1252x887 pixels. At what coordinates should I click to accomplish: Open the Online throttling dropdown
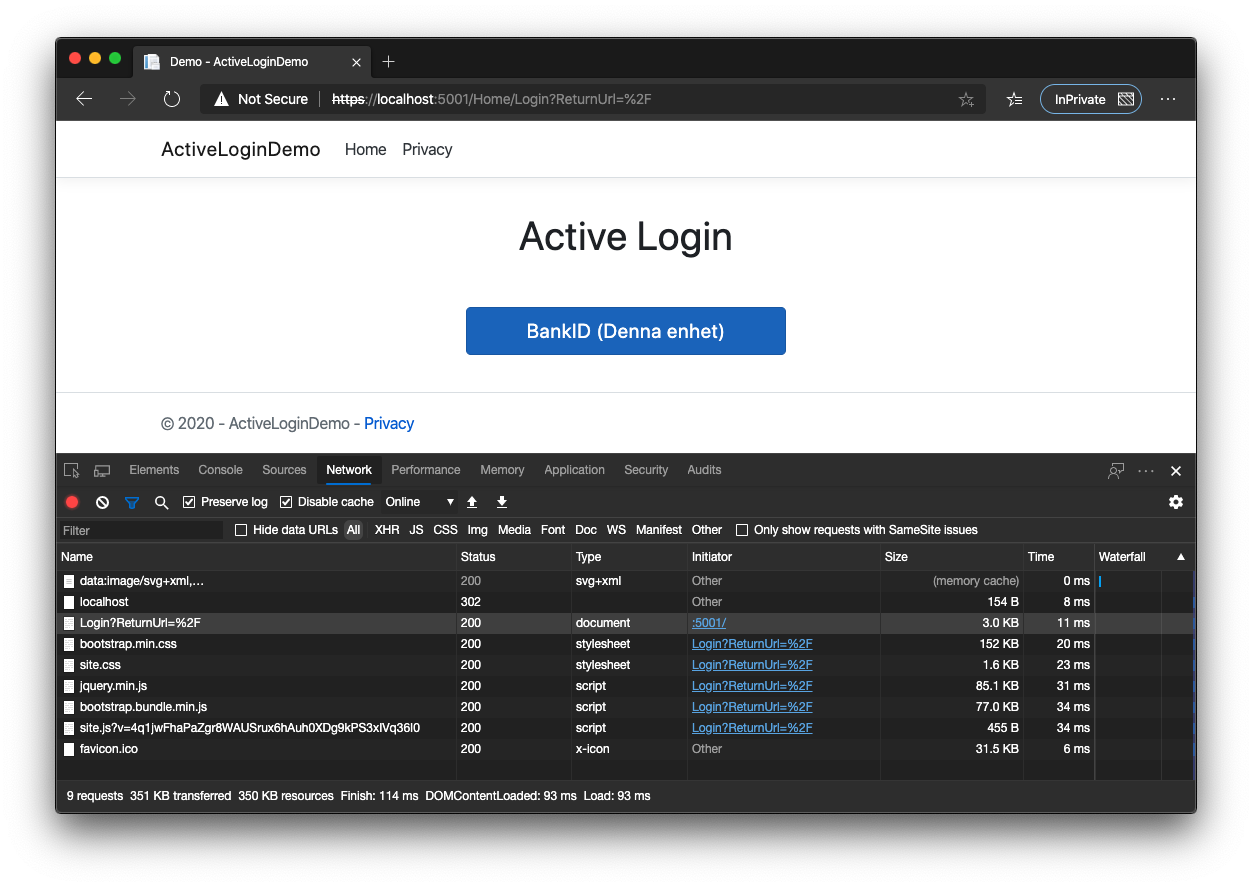[x=419, y=502]
